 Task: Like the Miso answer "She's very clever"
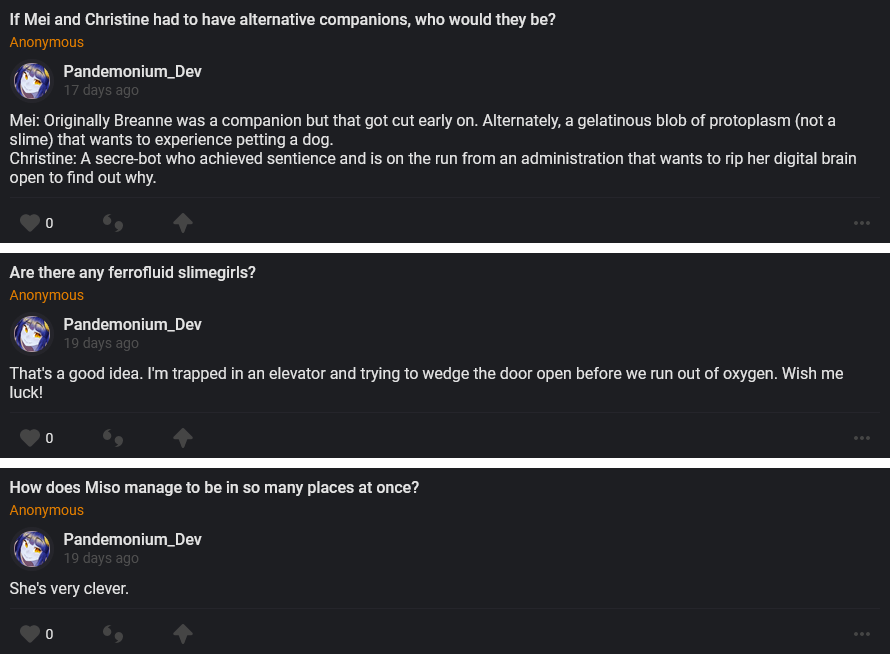(30, 634)
